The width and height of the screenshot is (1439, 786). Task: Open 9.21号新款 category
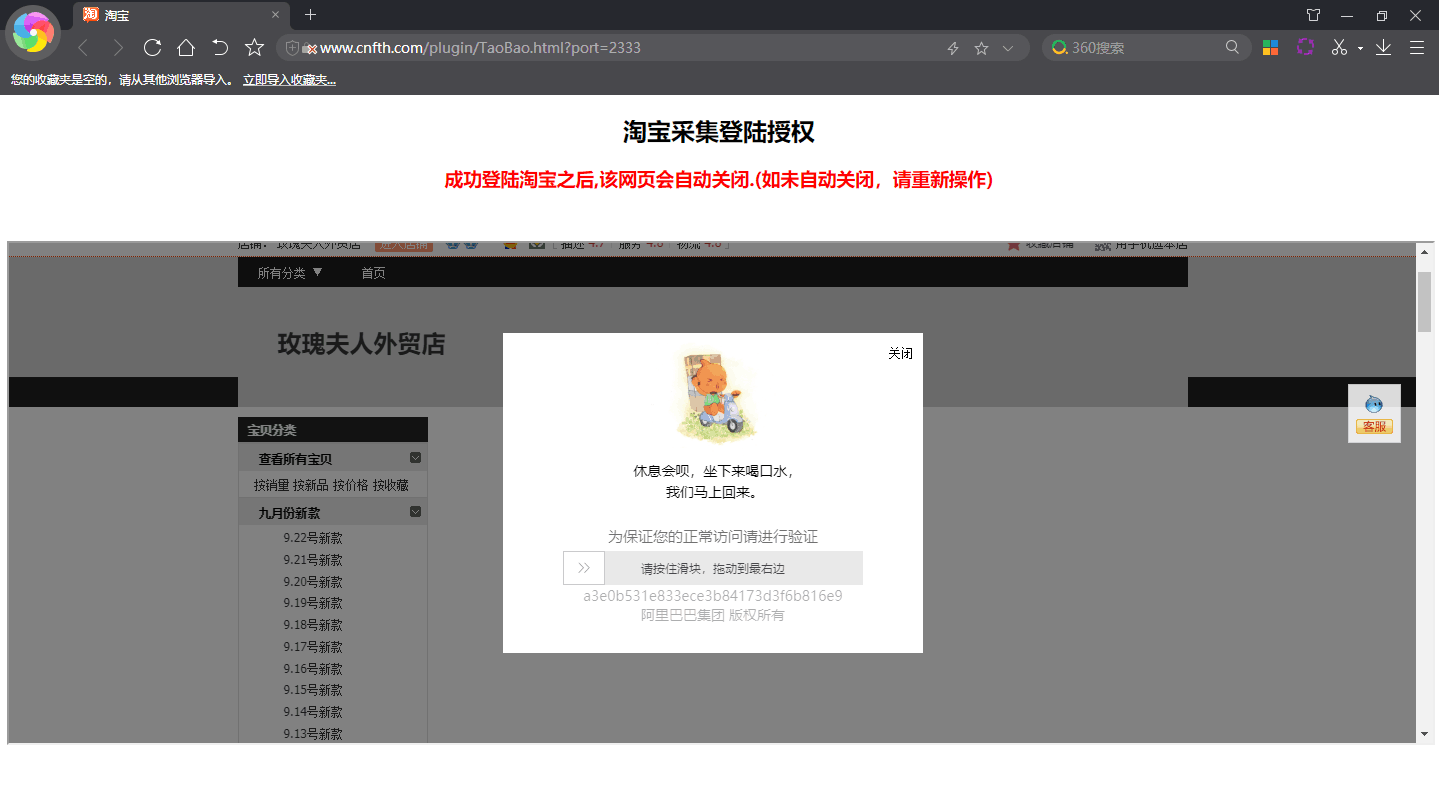click(313, 560)
